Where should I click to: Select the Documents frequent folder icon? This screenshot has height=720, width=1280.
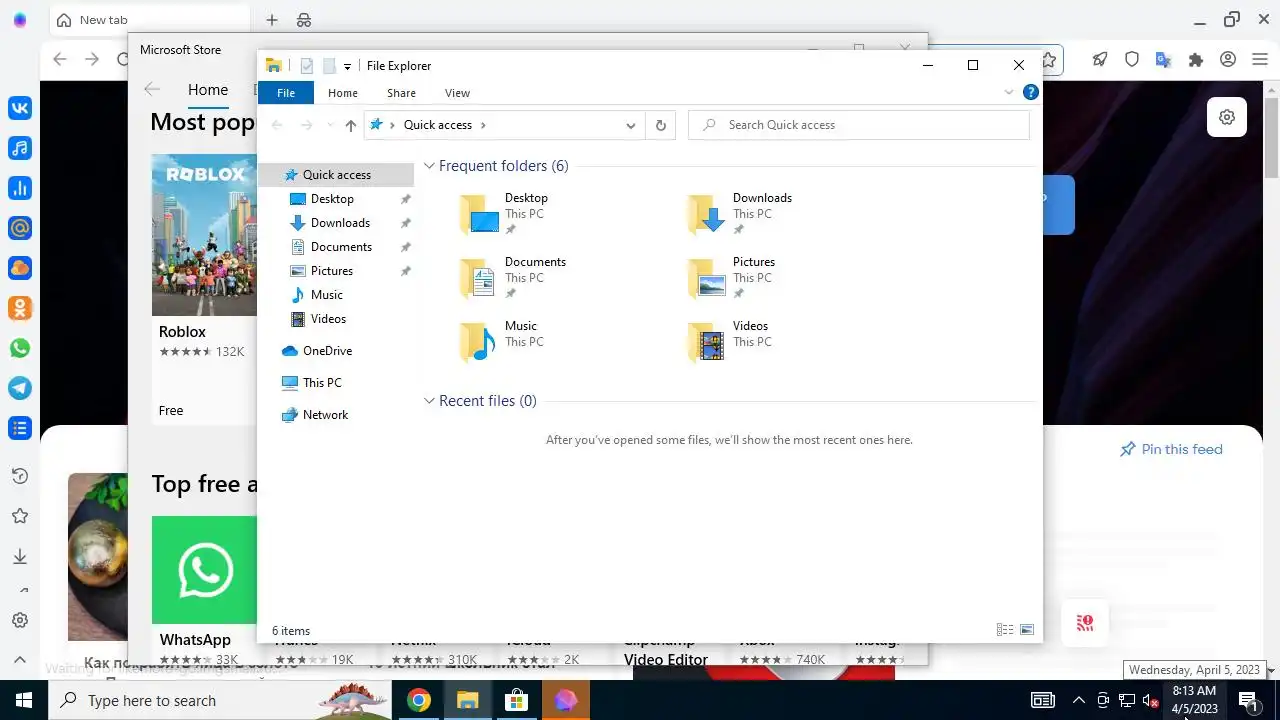click(x=478, y=278)
